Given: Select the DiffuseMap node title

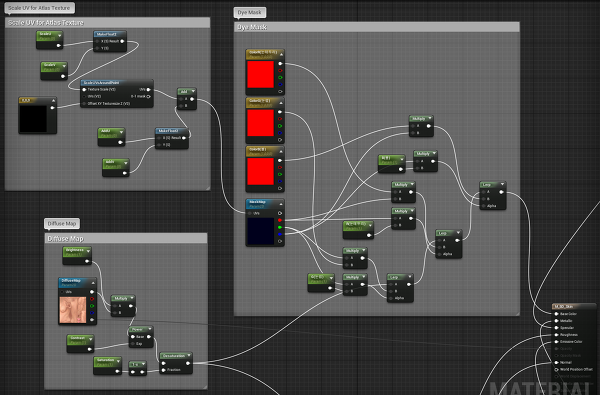Looking at the screenshot, I should pos(71,281).
